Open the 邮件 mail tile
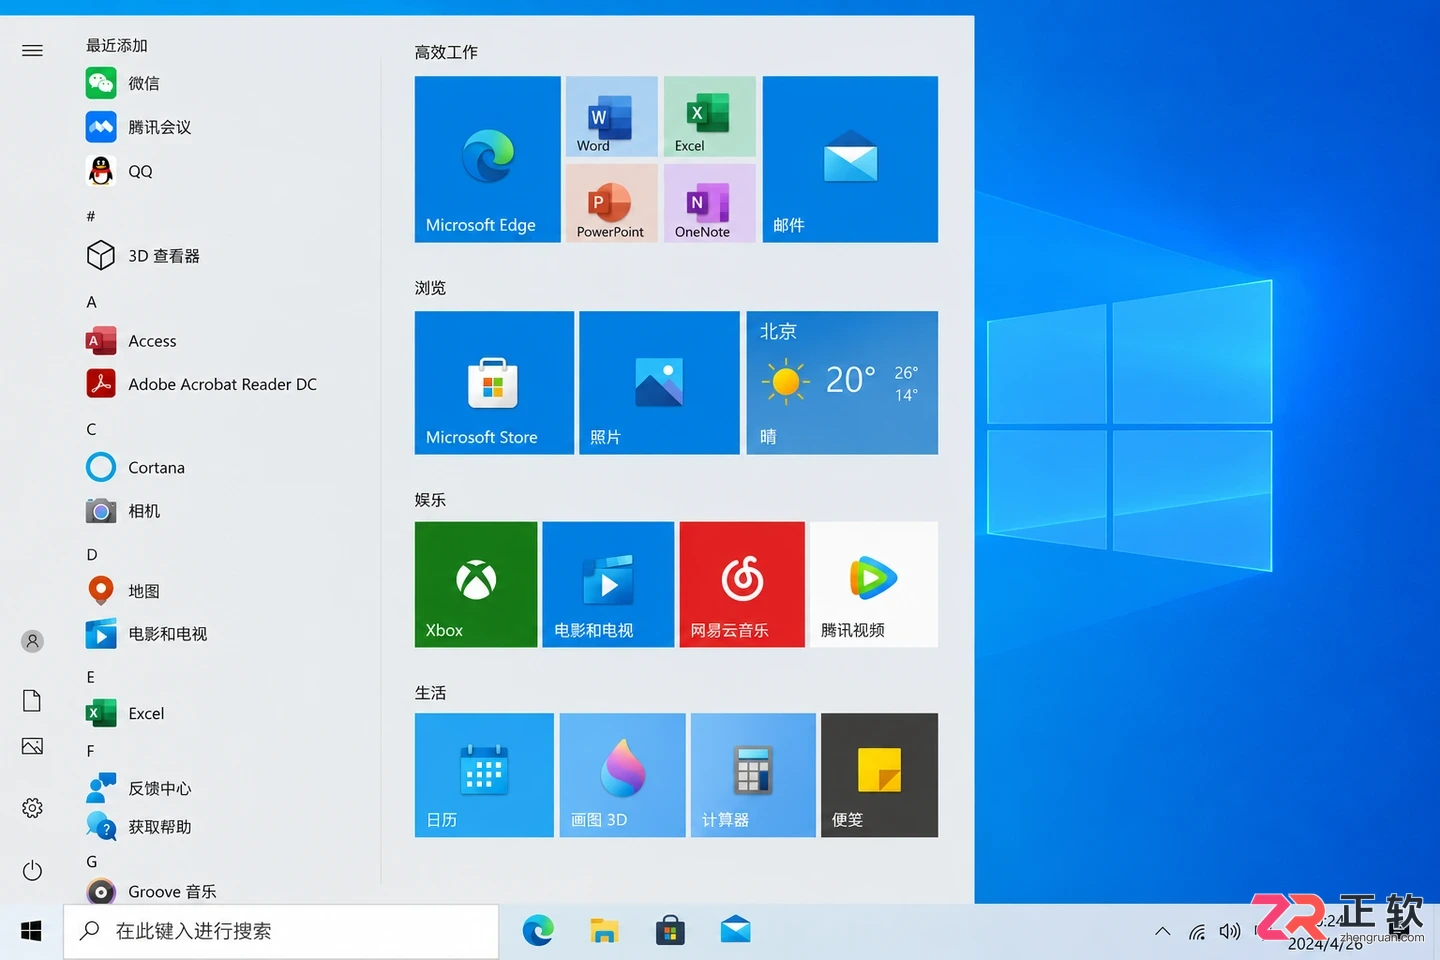 point(850,159)
